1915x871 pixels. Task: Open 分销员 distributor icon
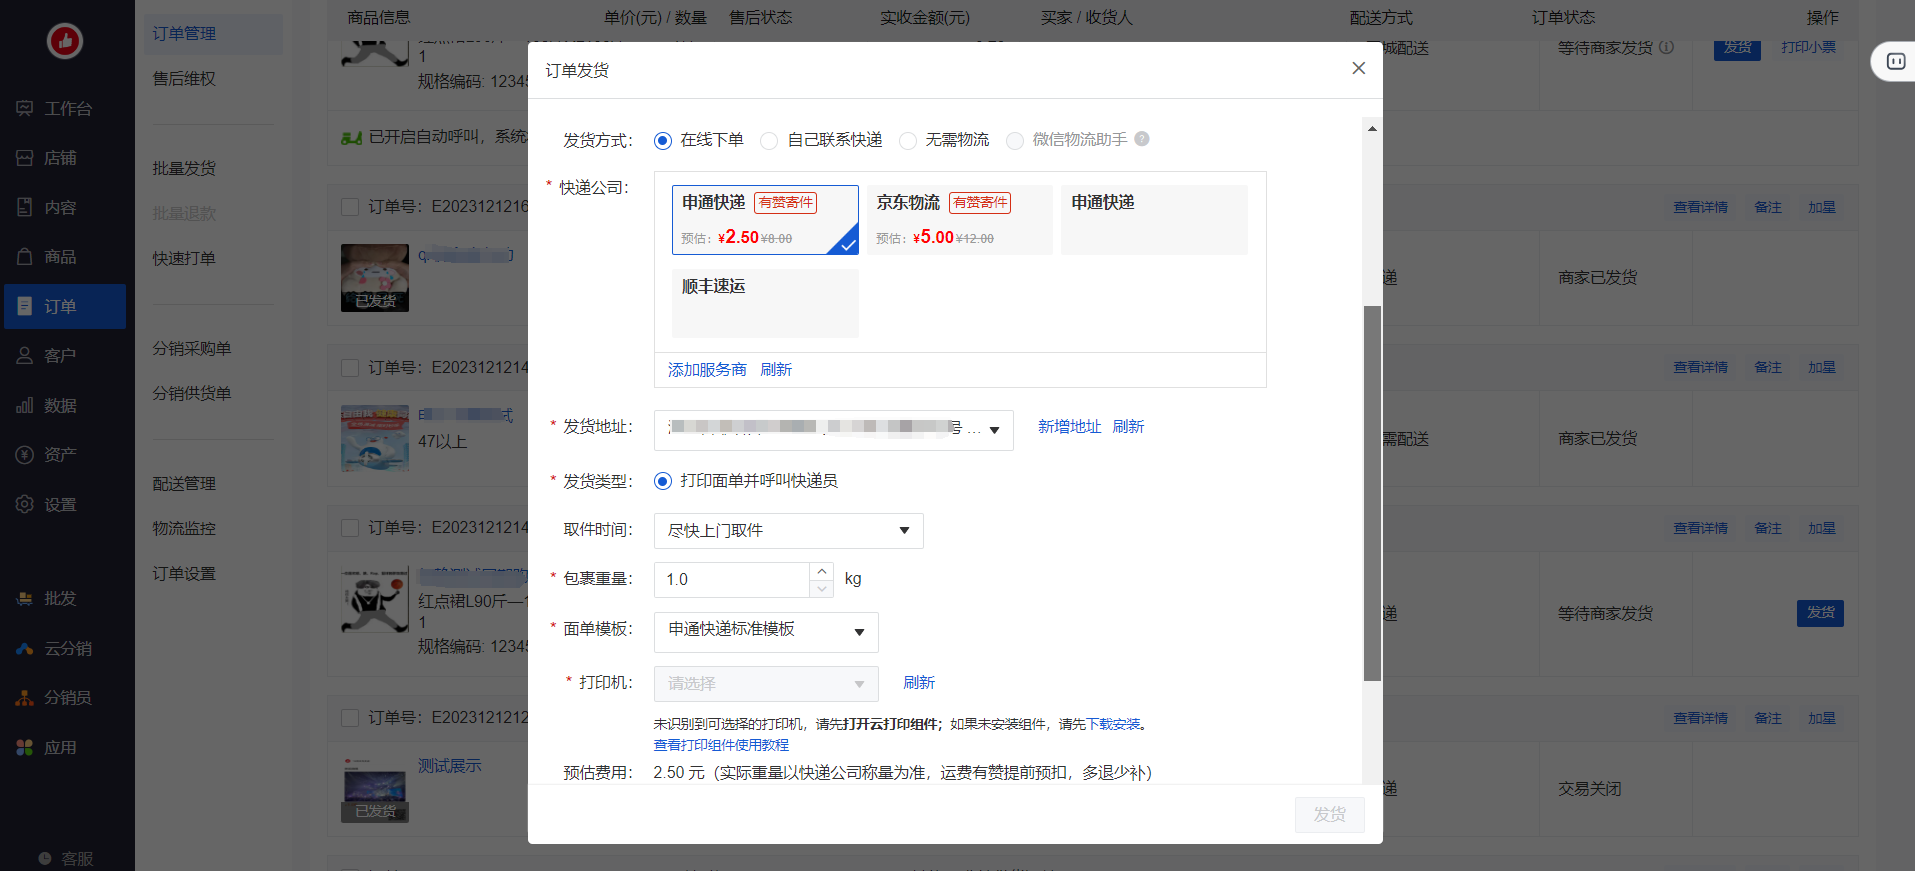[24, 697]
